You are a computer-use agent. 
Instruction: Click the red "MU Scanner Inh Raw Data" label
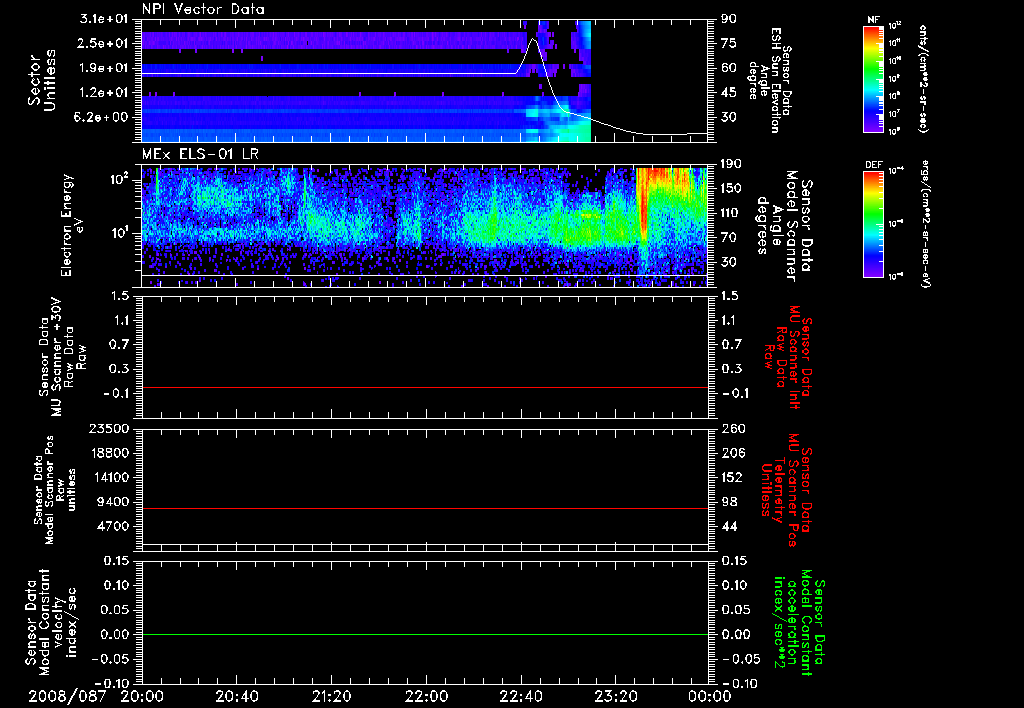[788, 357]
